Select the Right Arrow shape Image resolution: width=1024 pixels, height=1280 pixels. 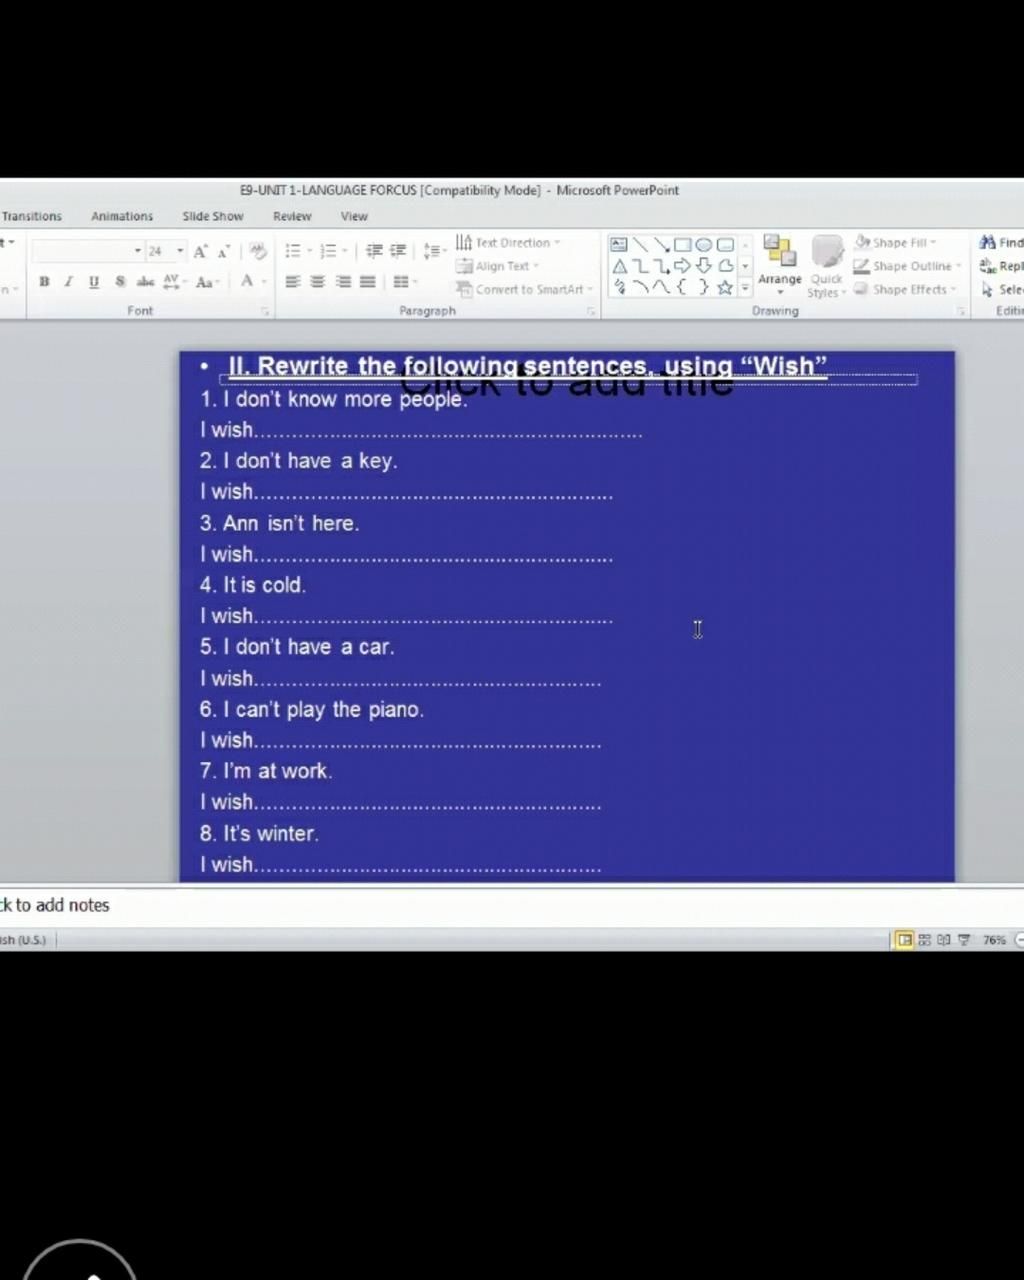[682, 266]
